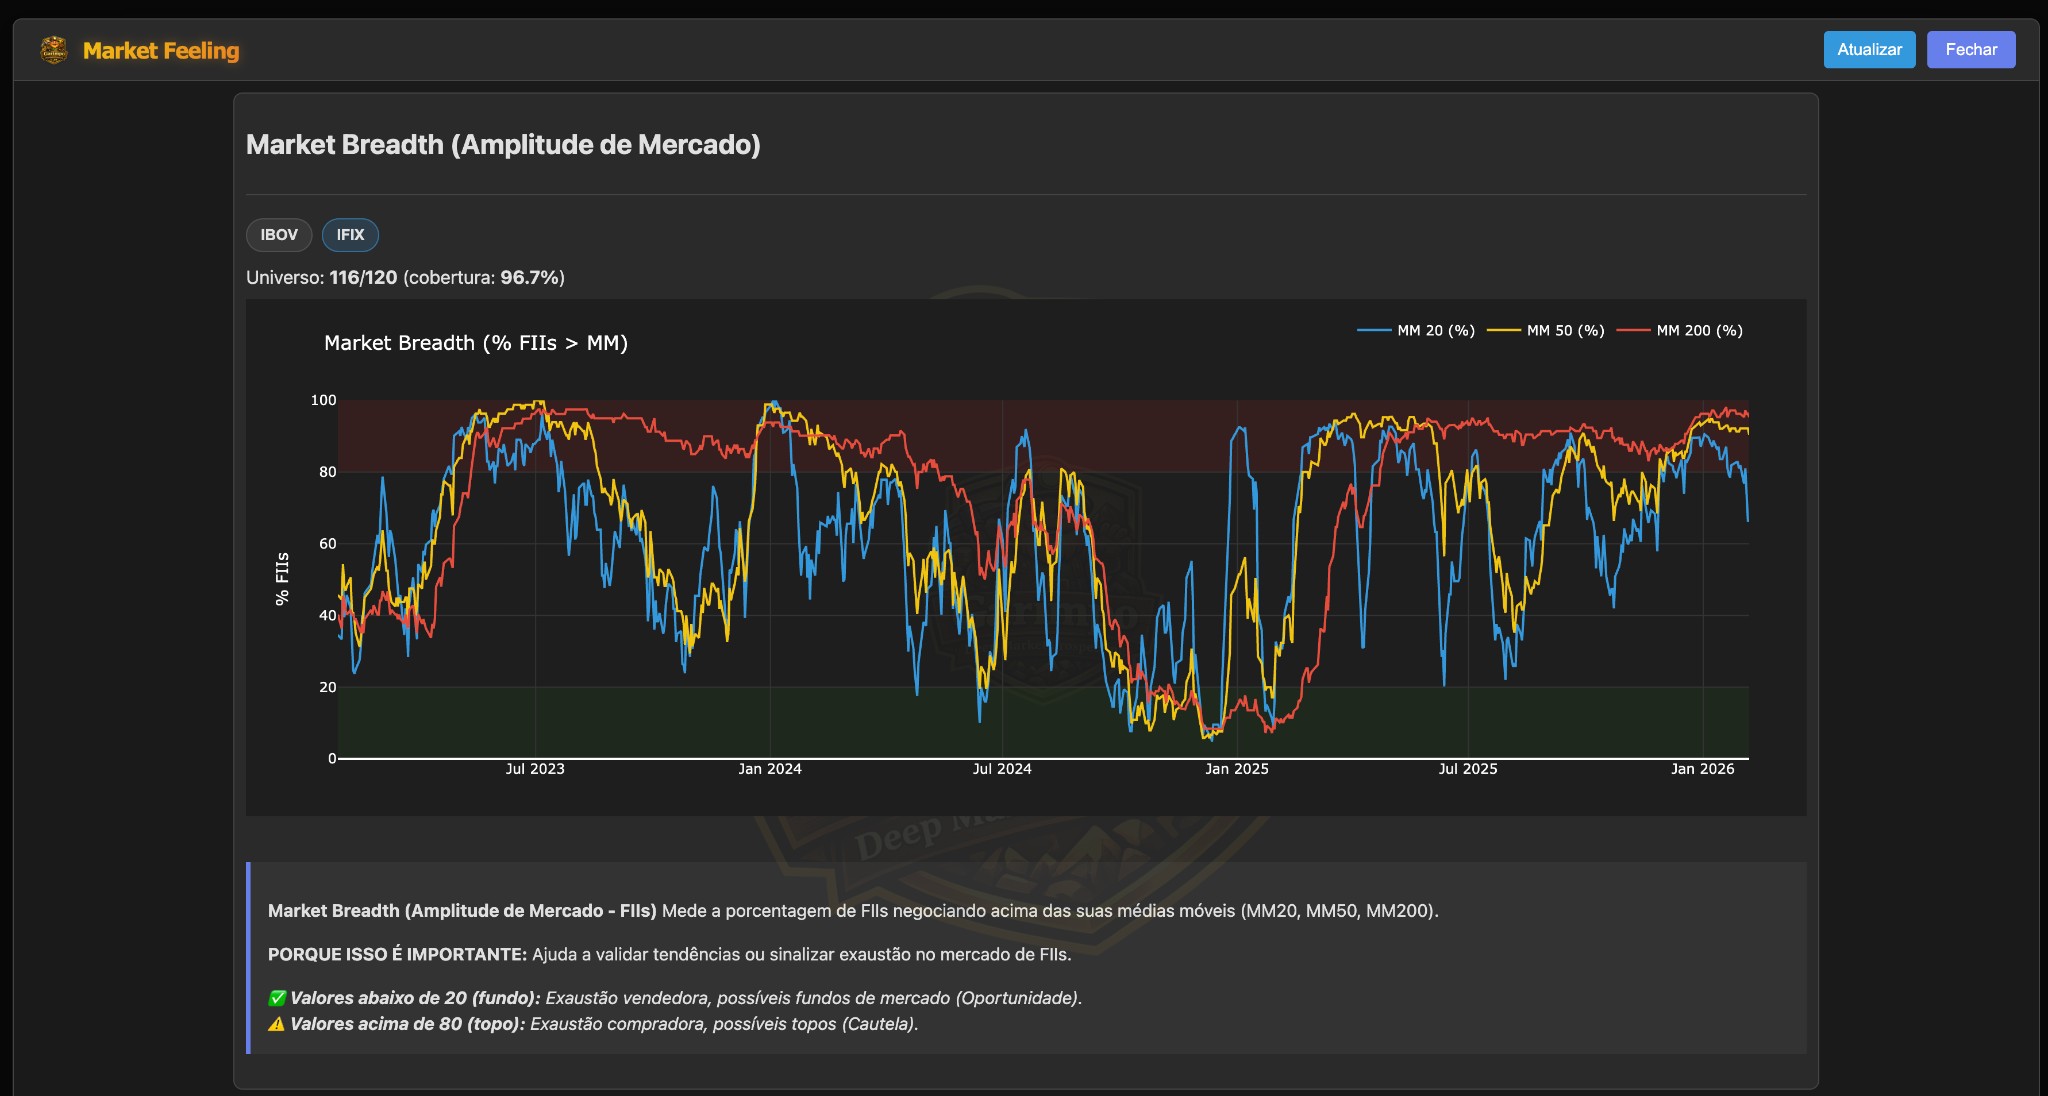Click the Market Breadth chart title
2048x1096 pixels.
pos(476,343)
